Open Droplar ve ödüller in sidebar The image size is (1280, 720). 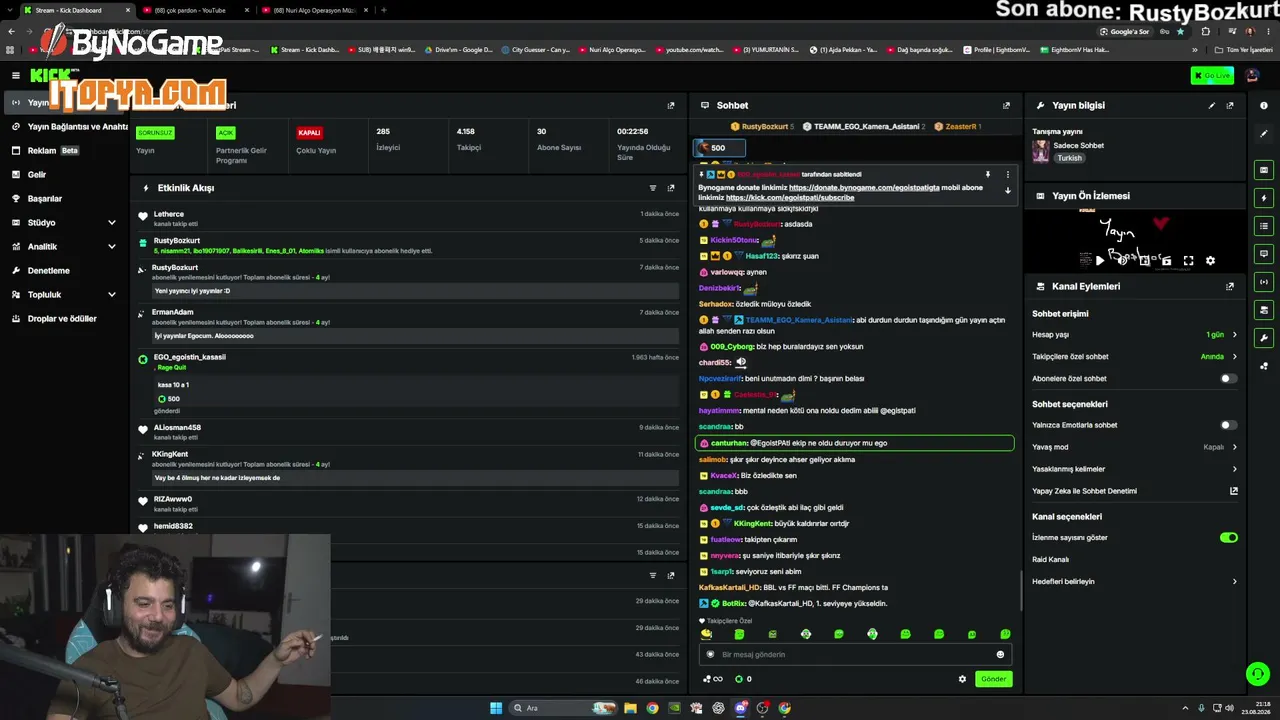[x=65, y=319]
